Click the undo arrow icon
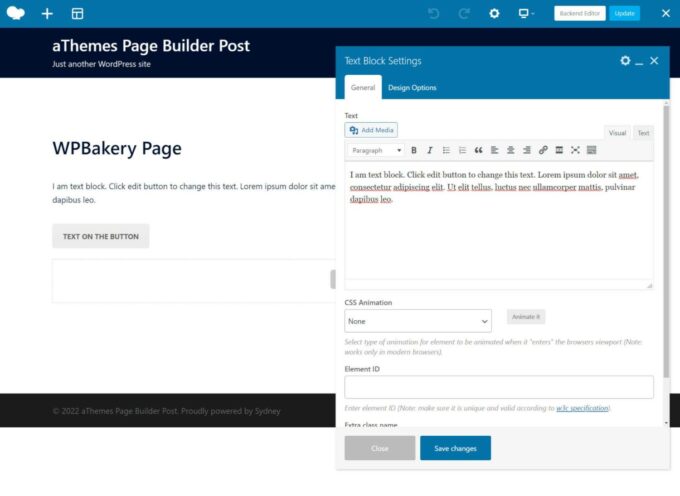The image size is (680, 496). coord(433,13)
